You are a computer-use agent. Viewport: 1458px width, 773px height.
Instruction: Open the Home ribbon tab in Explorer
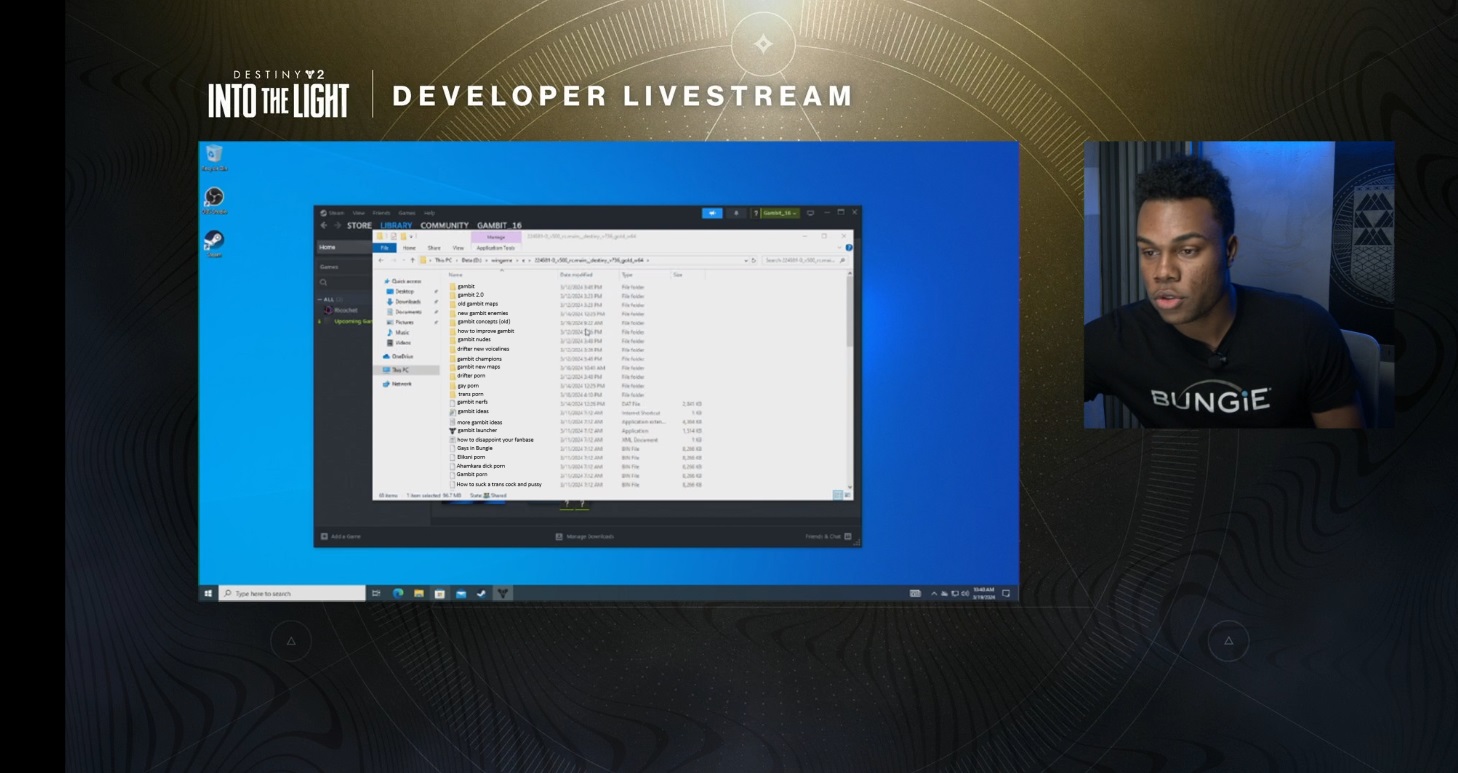point(409,248)
